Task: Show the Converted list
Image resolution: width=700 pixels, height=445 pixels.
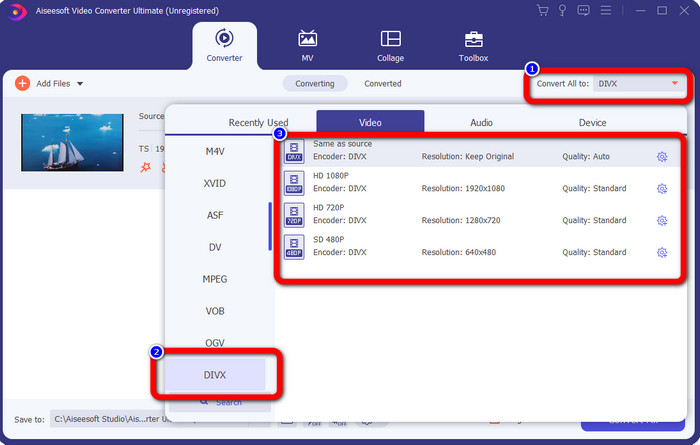Action: click(x=383, y=84)
